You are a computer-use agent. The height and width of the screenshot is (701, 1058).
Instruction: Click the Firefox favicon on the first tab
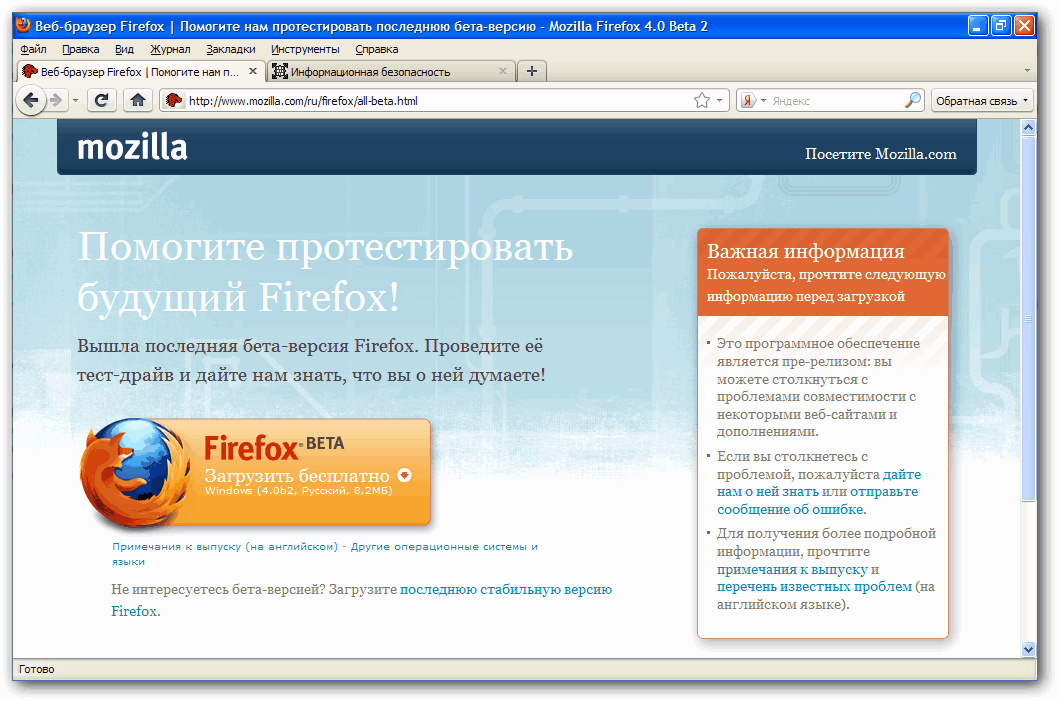point(29,71)
